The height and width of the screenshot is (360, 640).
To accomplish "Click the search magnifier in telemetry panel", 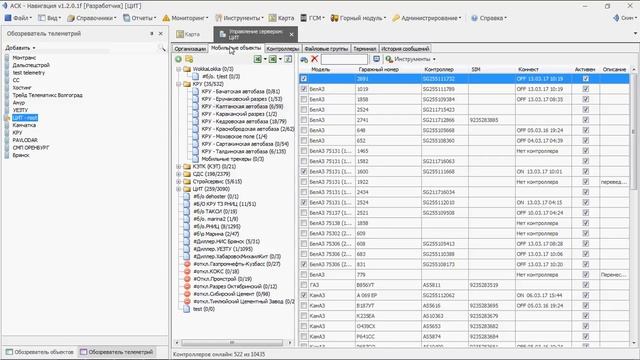I will click(162, 48).
